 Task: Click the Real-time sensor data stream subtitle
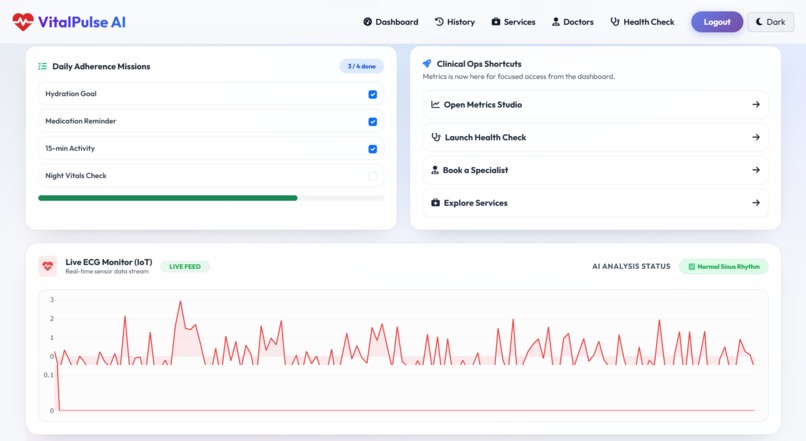107,271
